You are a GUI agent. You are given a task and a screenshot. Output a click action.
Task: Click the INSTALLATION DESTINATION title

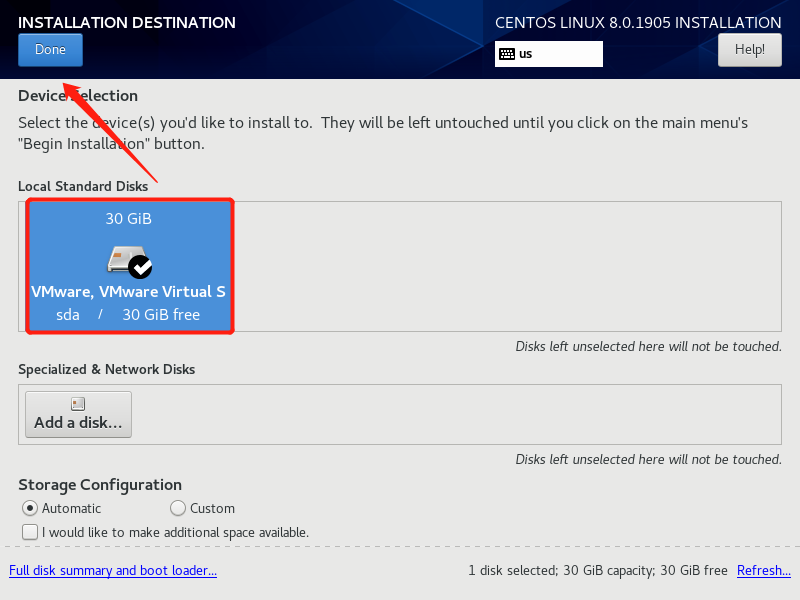coord(127,23)
